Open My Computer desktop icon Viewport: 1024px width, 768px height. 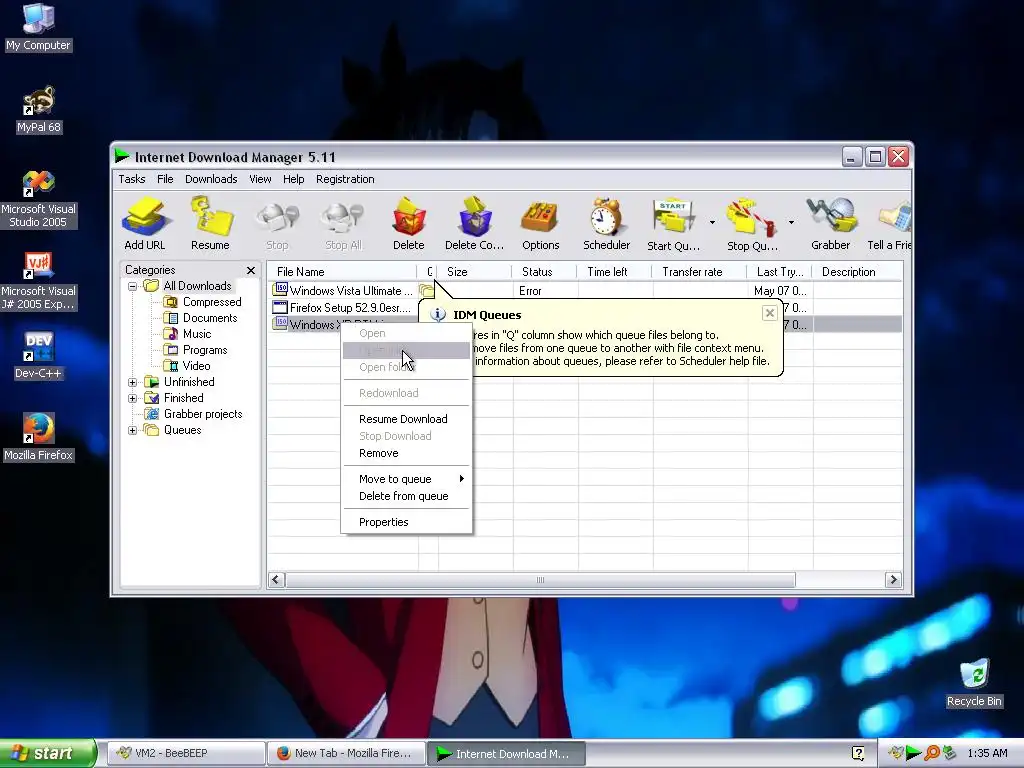coord(39,27)
